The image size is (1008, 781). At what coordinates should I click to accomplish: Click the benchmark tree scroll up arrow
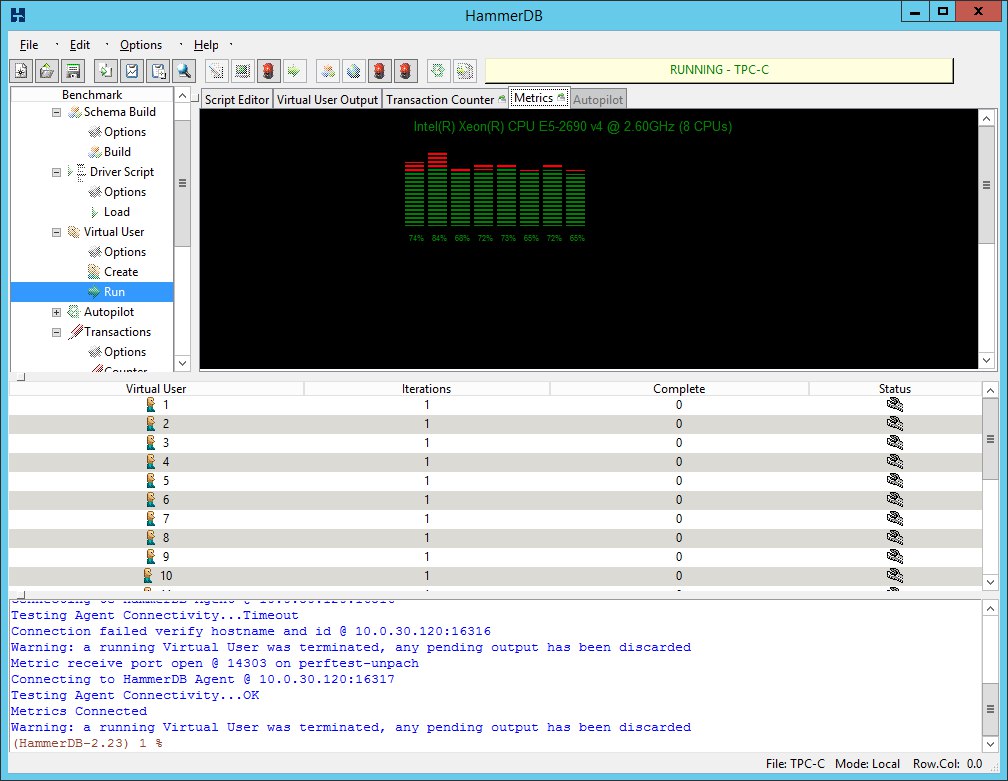183,96
